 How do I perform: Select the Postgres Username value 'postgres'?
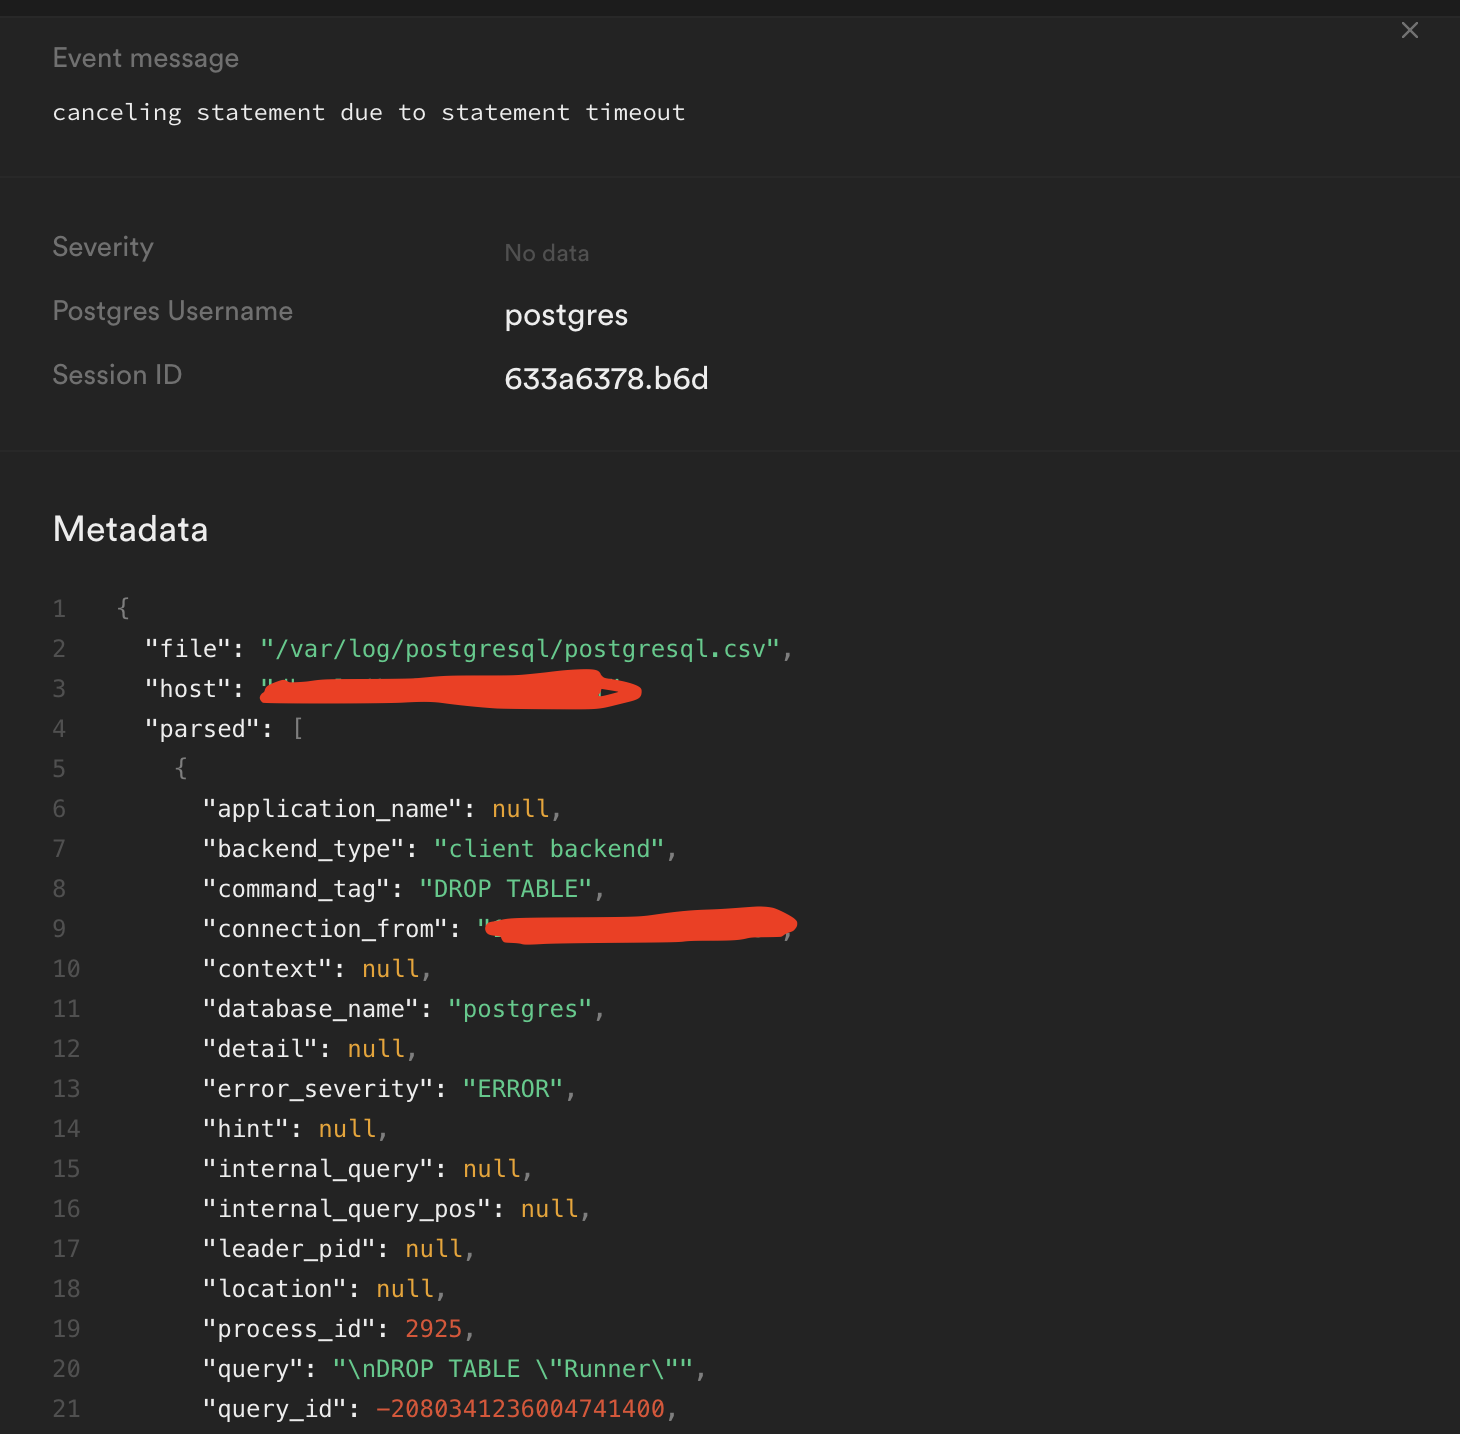click(566, 315)
